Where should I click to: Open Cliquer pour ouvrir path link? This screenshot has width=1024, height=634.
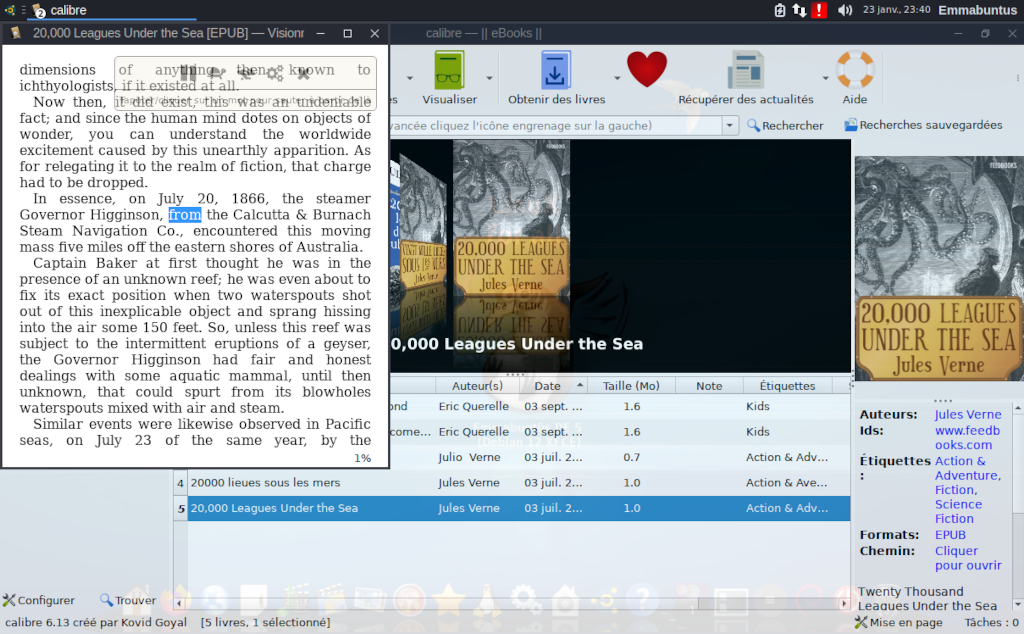[968, 558]
